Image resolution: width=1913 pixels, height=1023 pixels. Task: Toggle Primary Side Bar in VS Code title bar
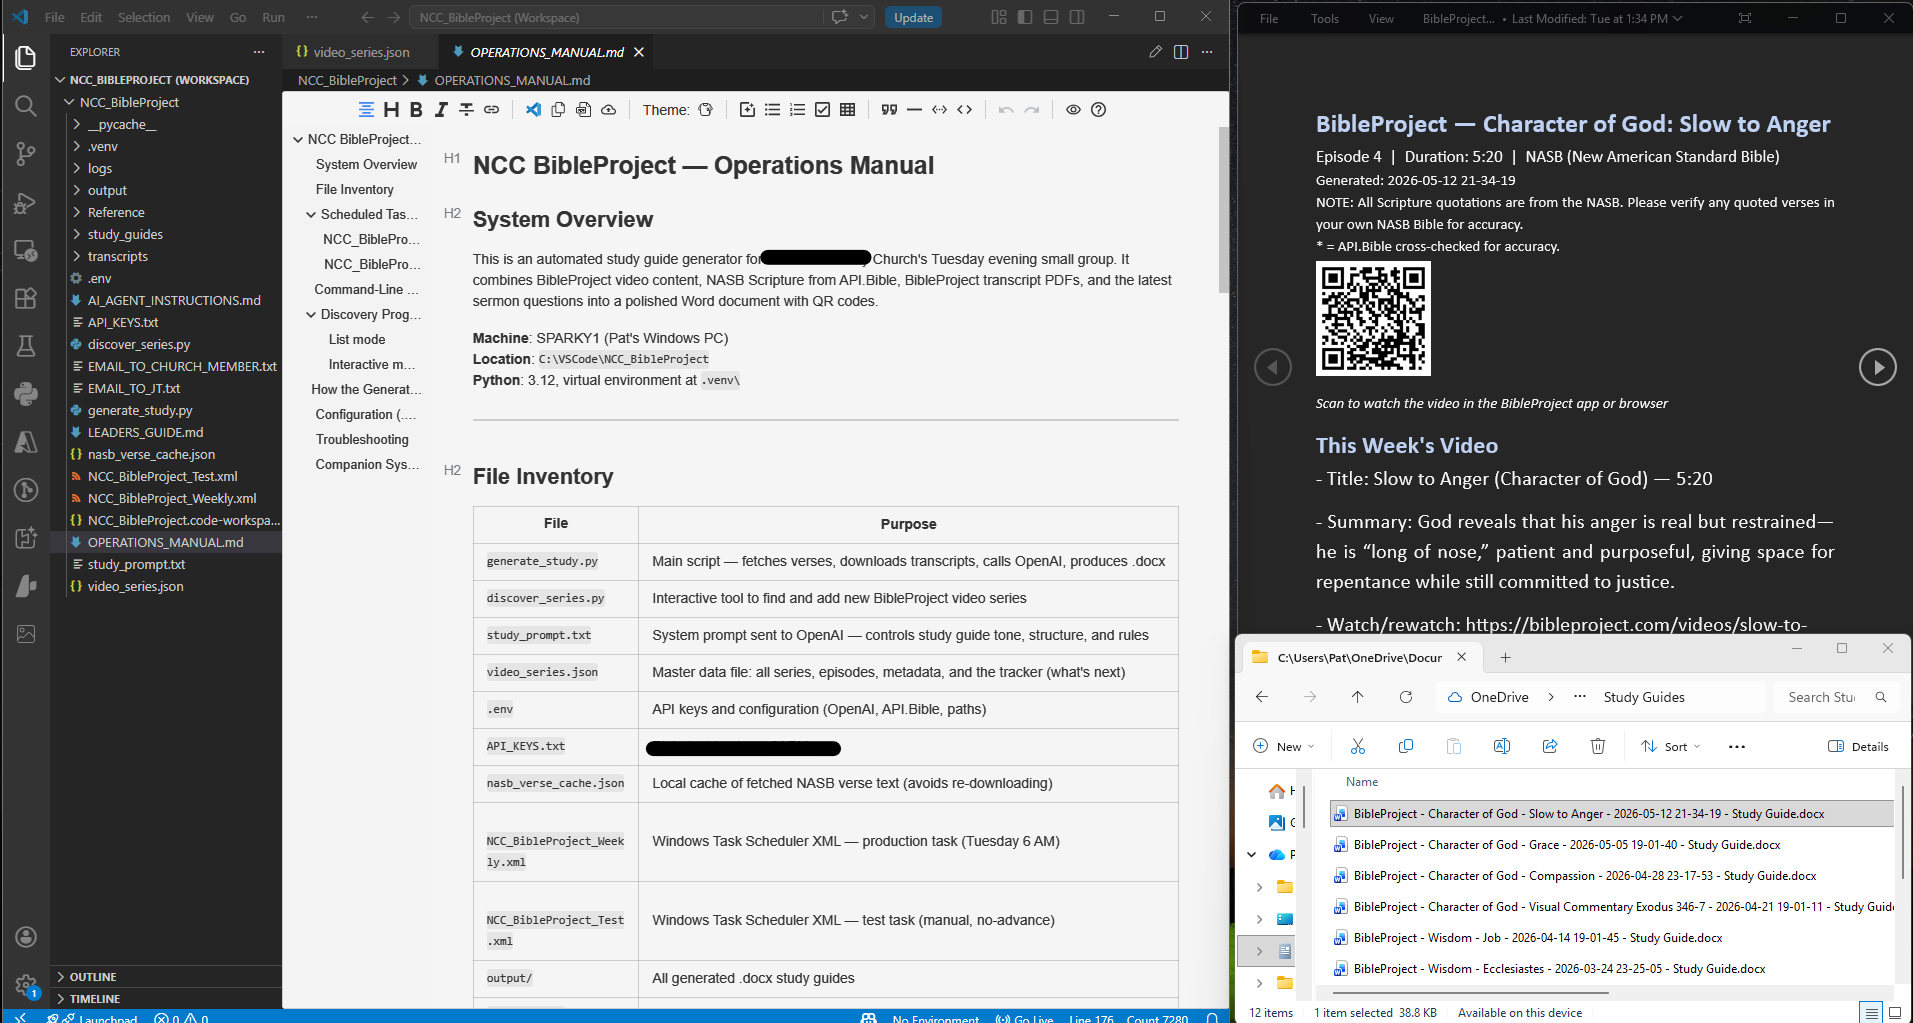coord(1025,17)
